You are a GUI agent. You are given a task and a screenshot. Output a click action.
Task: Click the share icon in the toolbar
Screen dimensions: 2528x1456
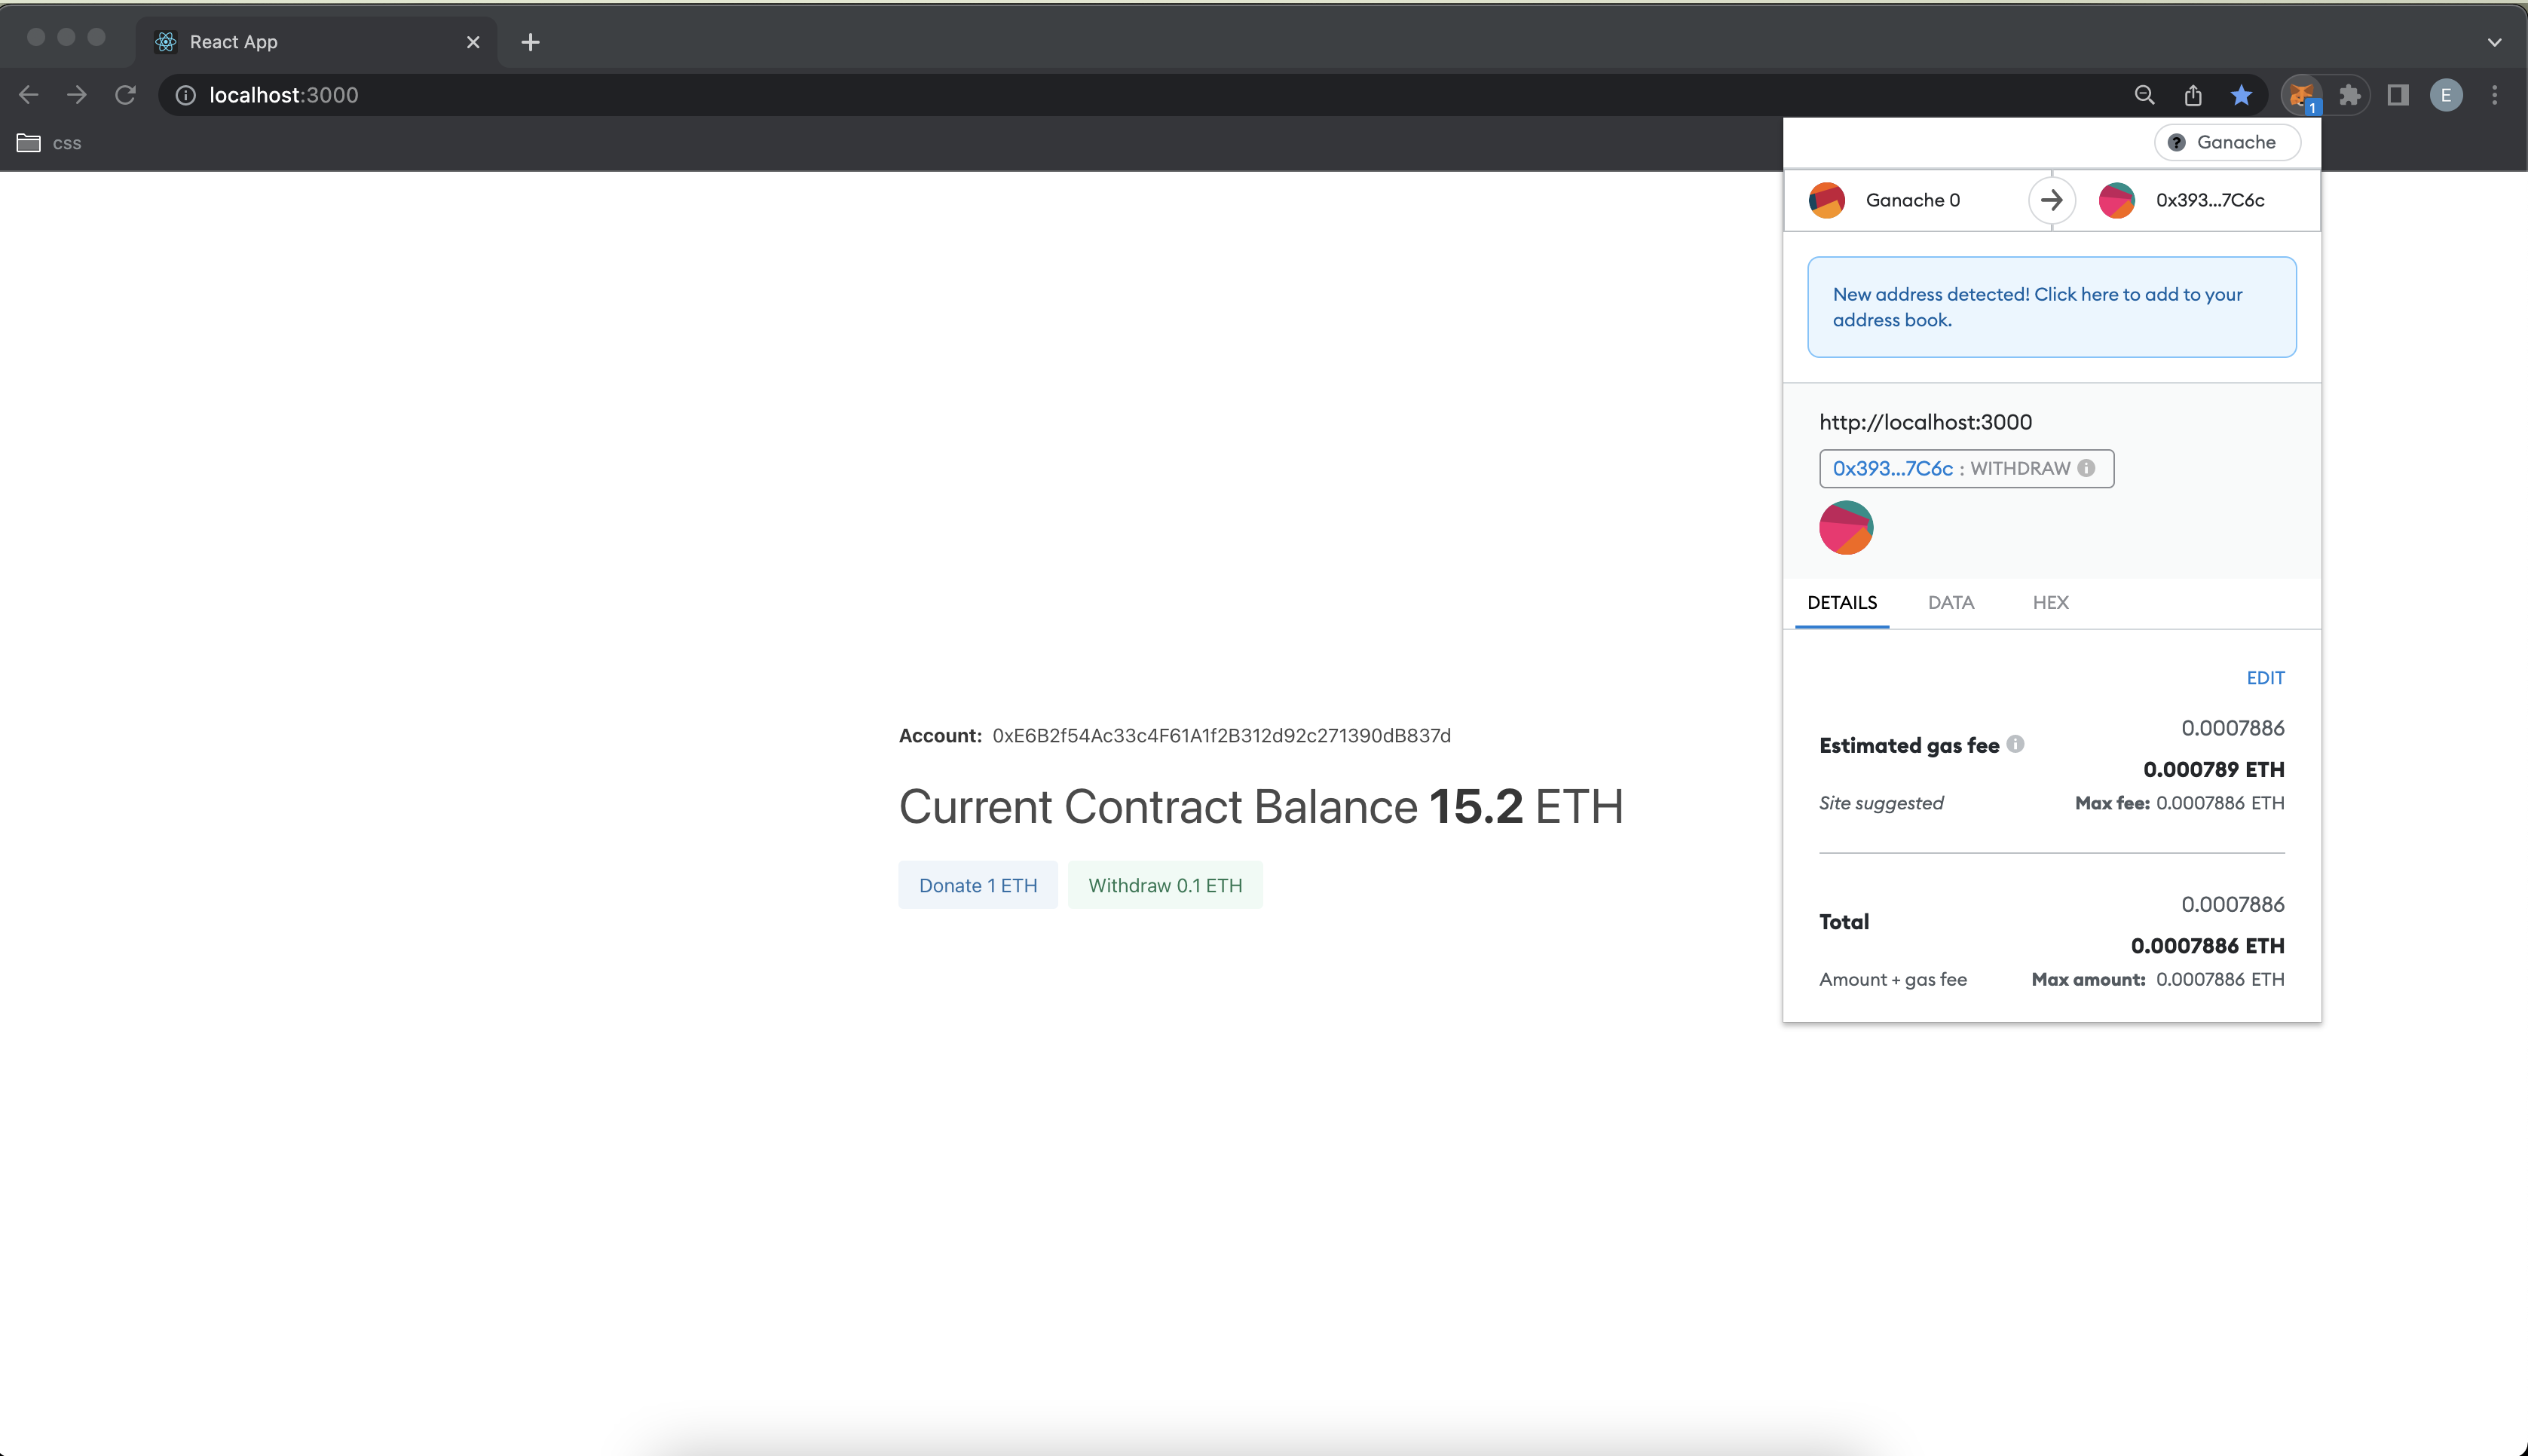(2193, 95)
